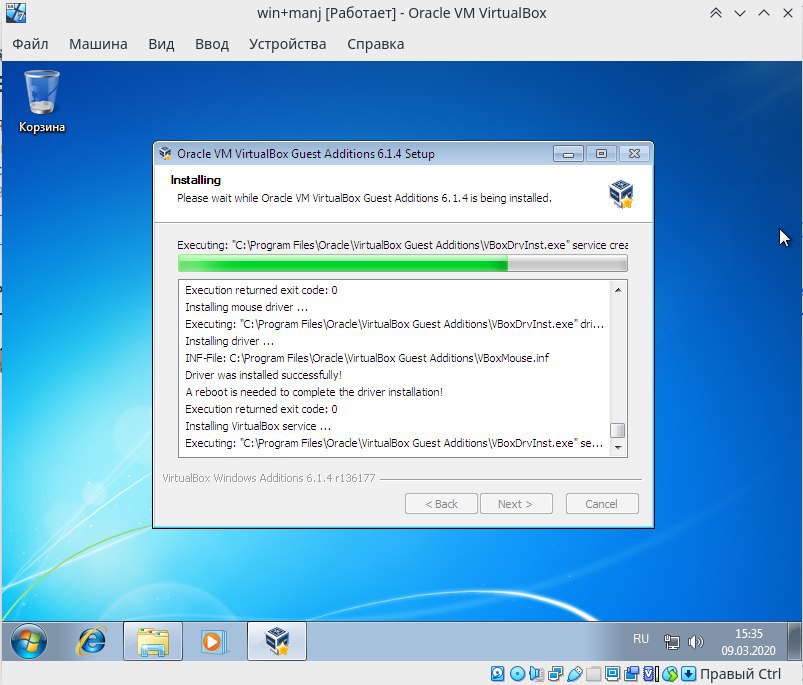Select log line 'A reboot is needed'
The height and width of the screenshot is (685, 803).
coord(314,392)
